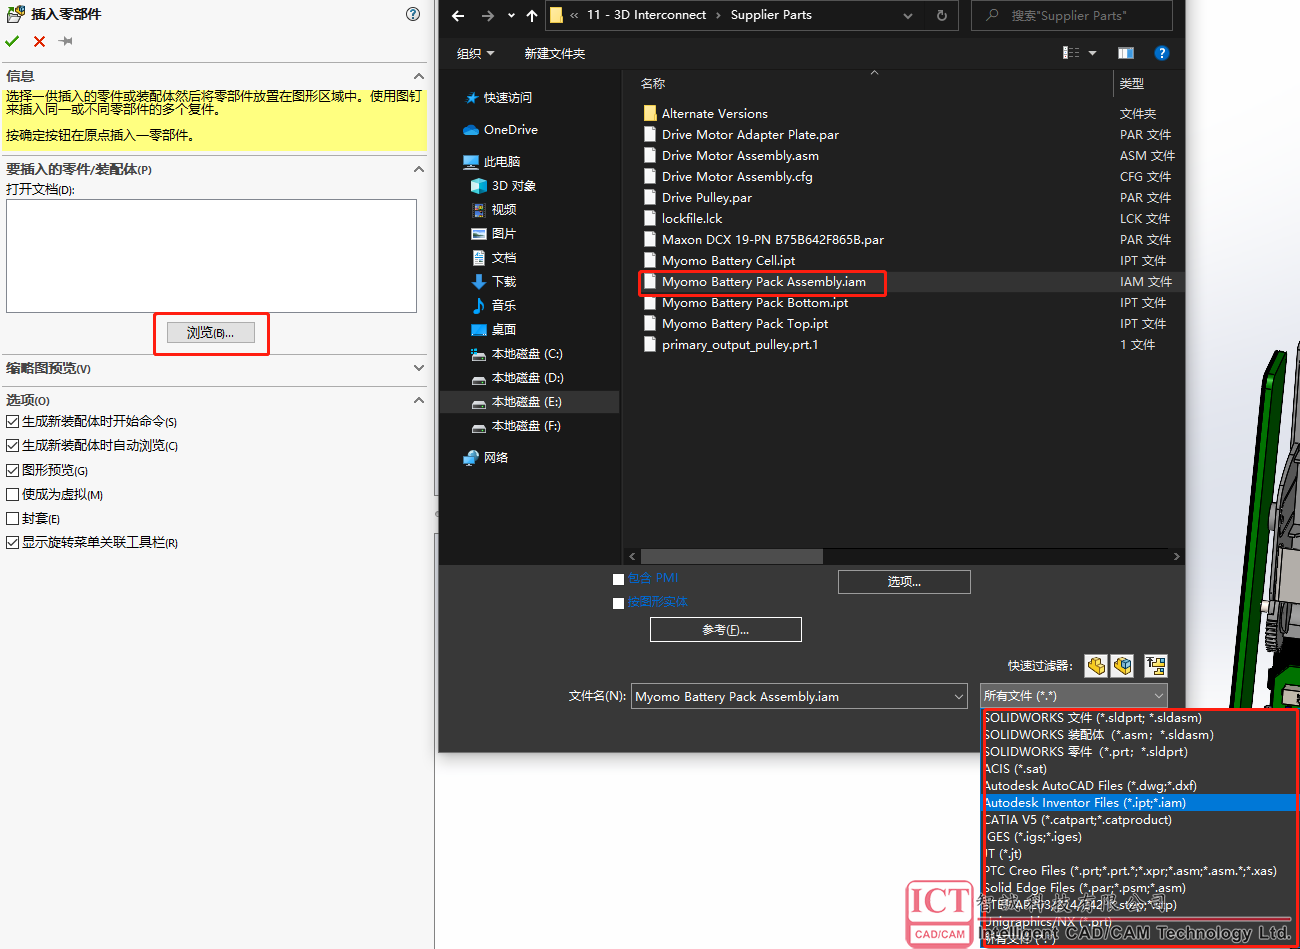Open 桌面 folder
1300x949 pixels.
pyautogui.click(x=503, y=330)
